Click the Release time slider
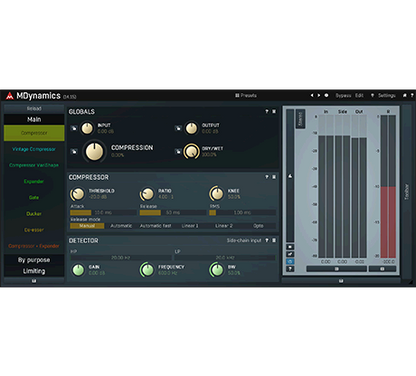 pos(173,213)
